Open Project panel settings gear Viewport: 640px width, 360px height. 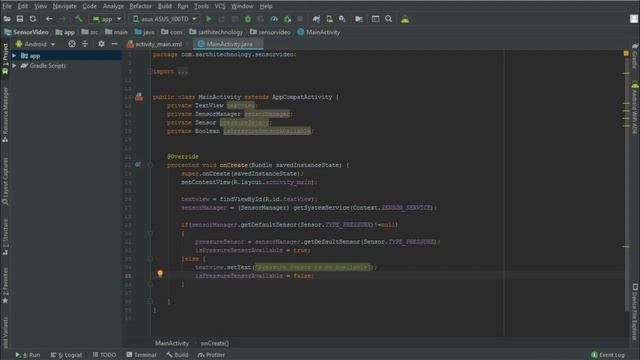click(101, 44)
